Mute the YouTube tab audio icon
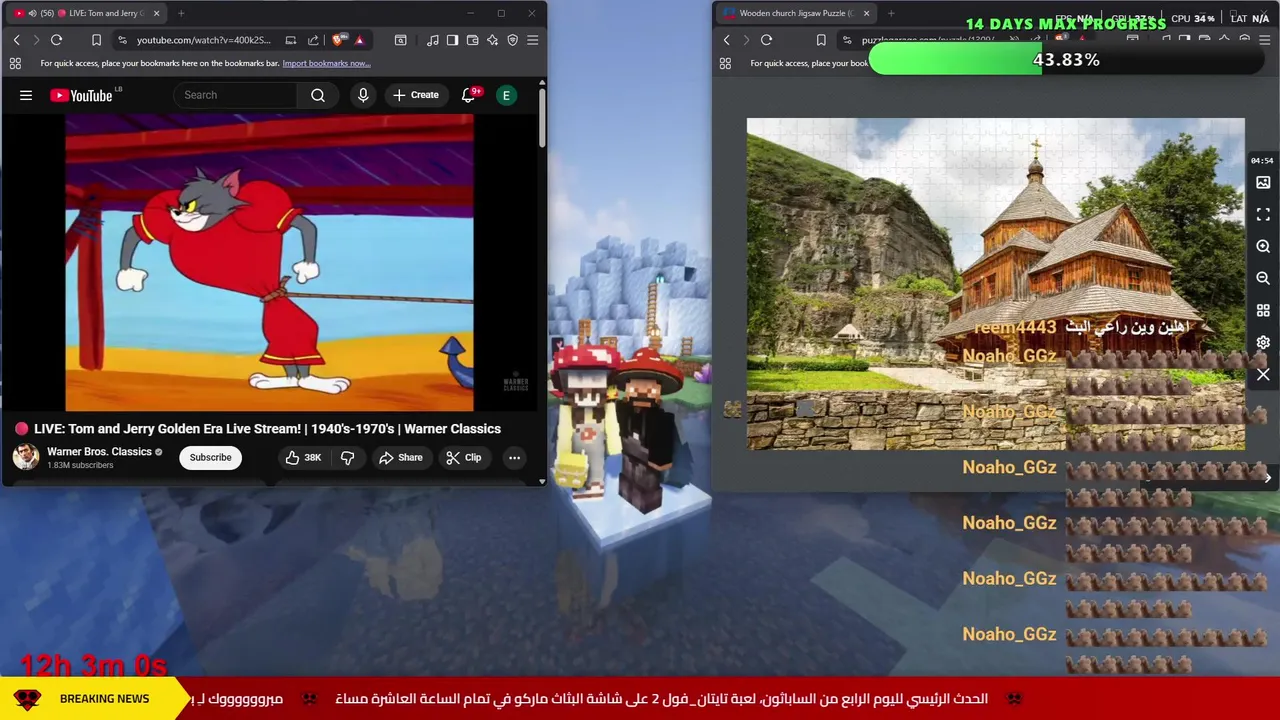The height and width of the screenshot is (720, 1280). (x=33, y=13)
